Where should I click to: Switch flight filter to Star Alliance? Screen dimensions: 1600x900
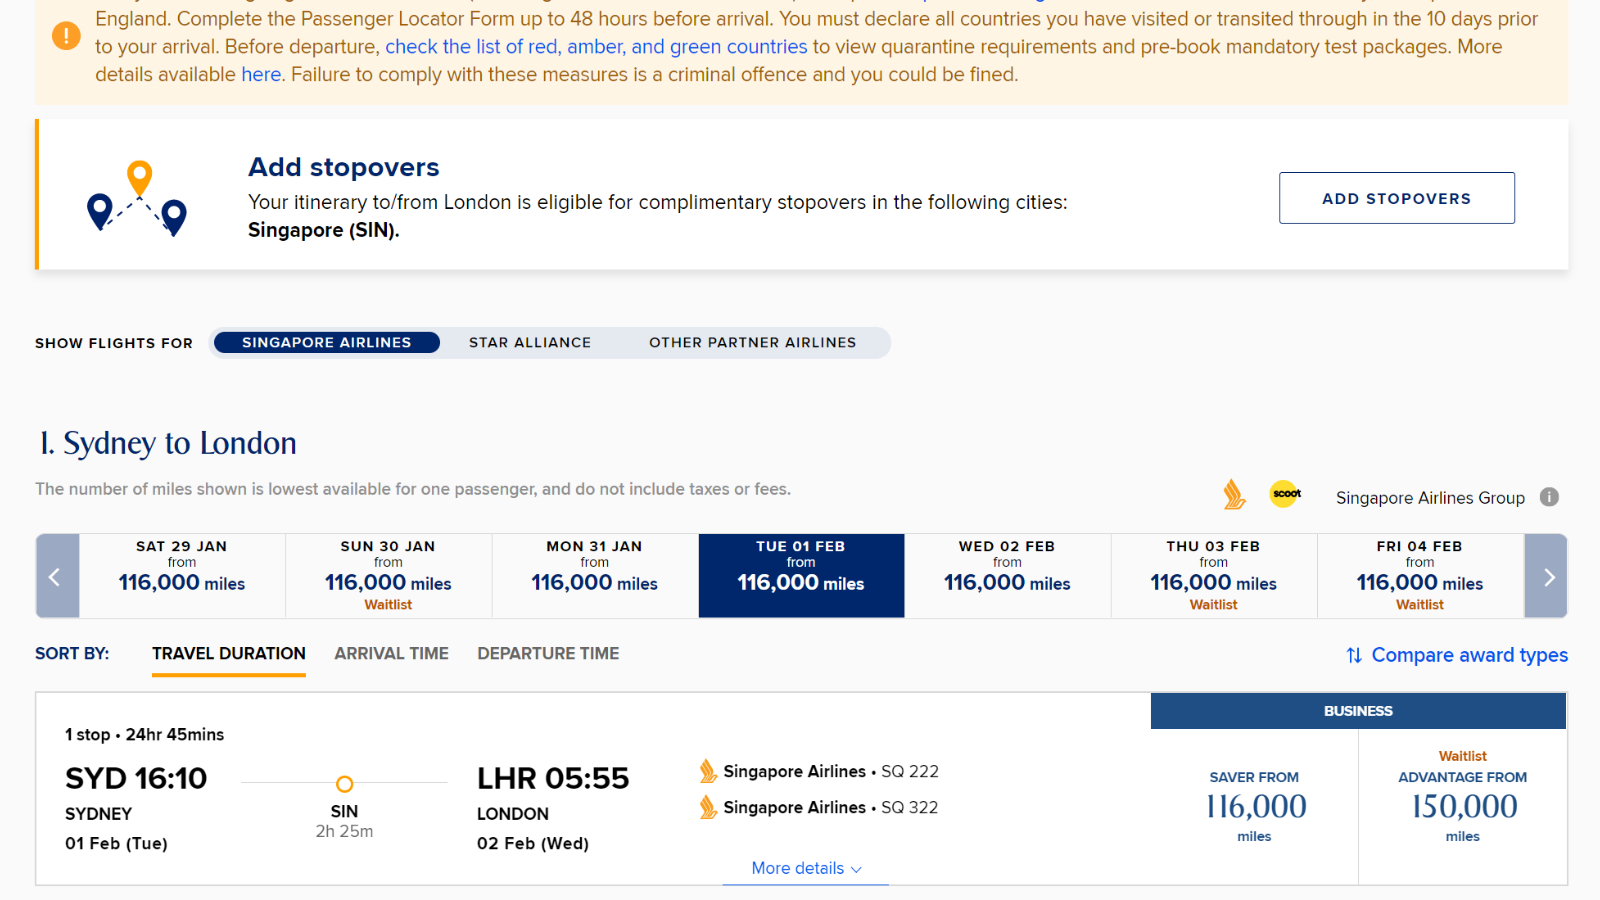530,343
